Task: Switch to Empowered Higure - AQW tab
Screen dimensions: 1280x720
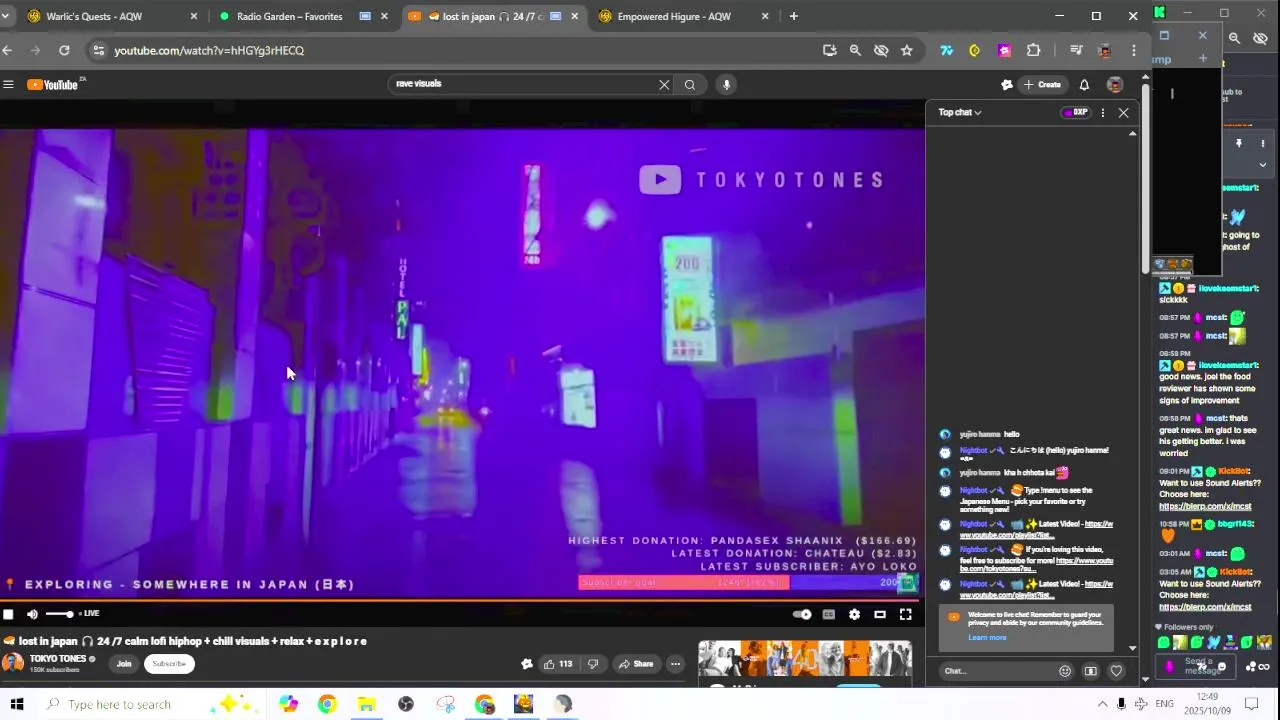Action: point(685,16)
